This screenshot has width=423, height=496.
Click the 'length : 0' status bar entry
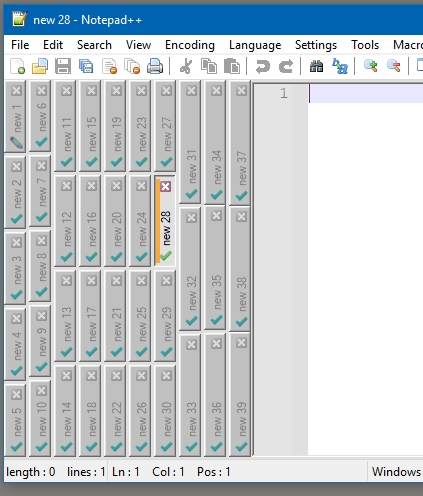pyautogui.click(x=31, y=472)
